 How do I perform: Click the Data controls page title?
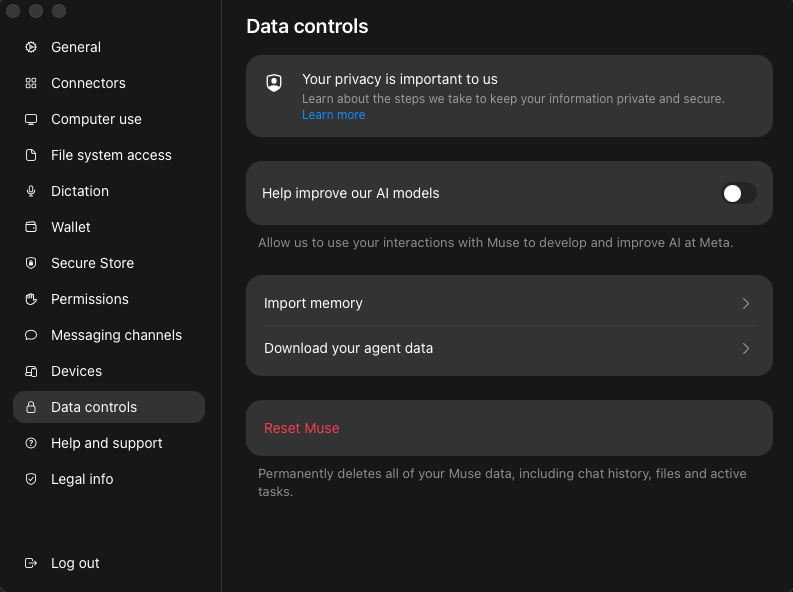(x=307, y=26)
